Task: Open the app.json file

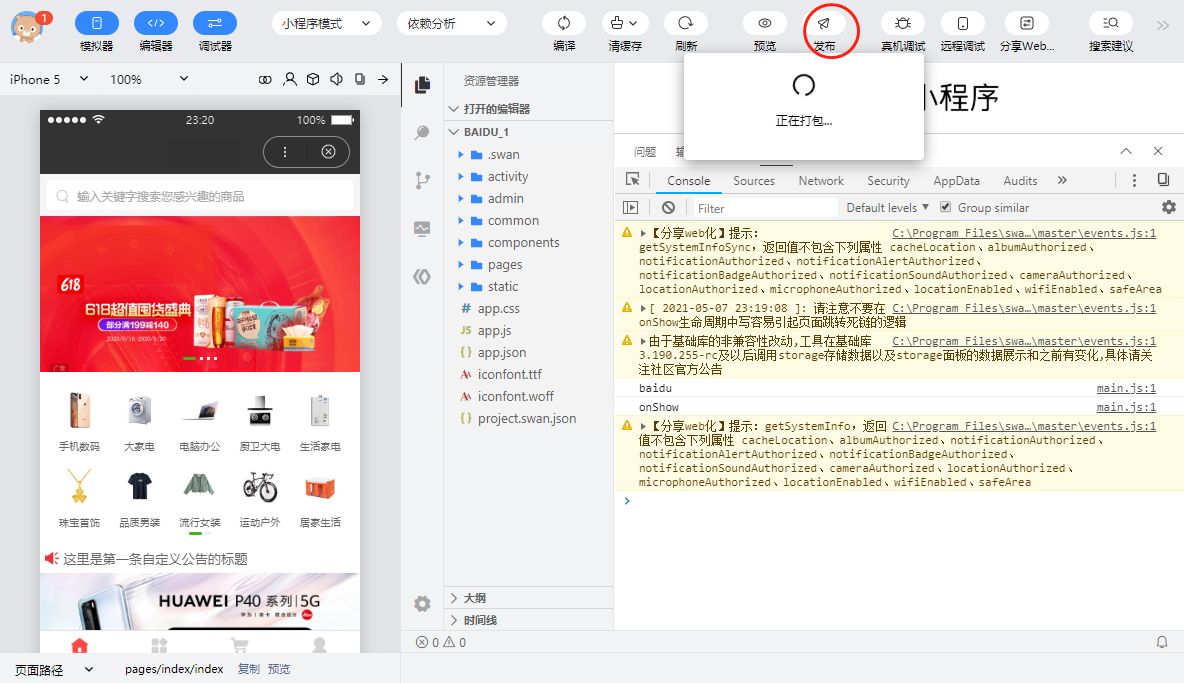Action: click(x=502, y=353)
